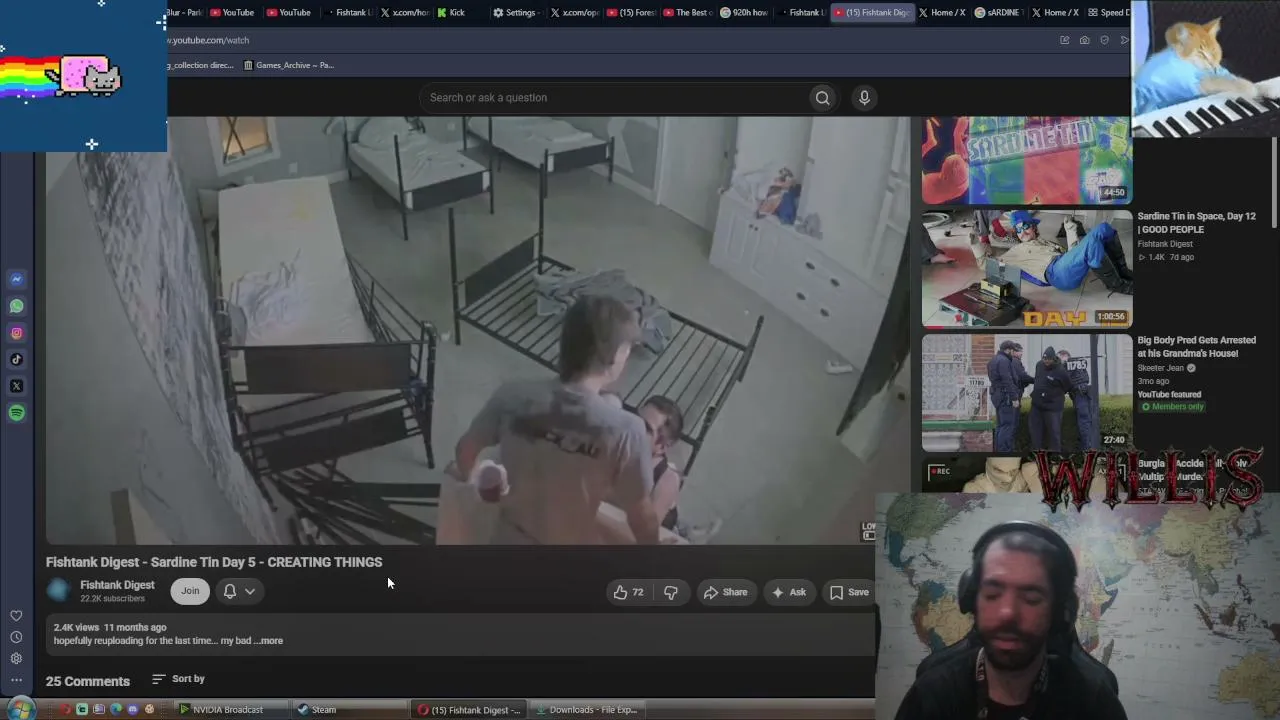
Task: Open sidebar settings gear icon
Action: pyautogui.click(x=16, y=658)
